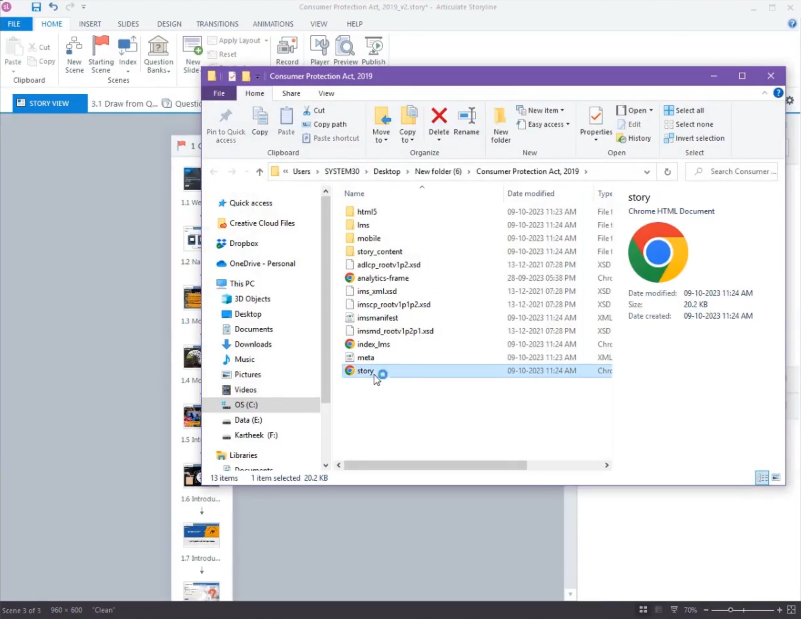Click Undo arrow in Storyline title bar
The image size is (801, 619).
[x=53, y=7]
